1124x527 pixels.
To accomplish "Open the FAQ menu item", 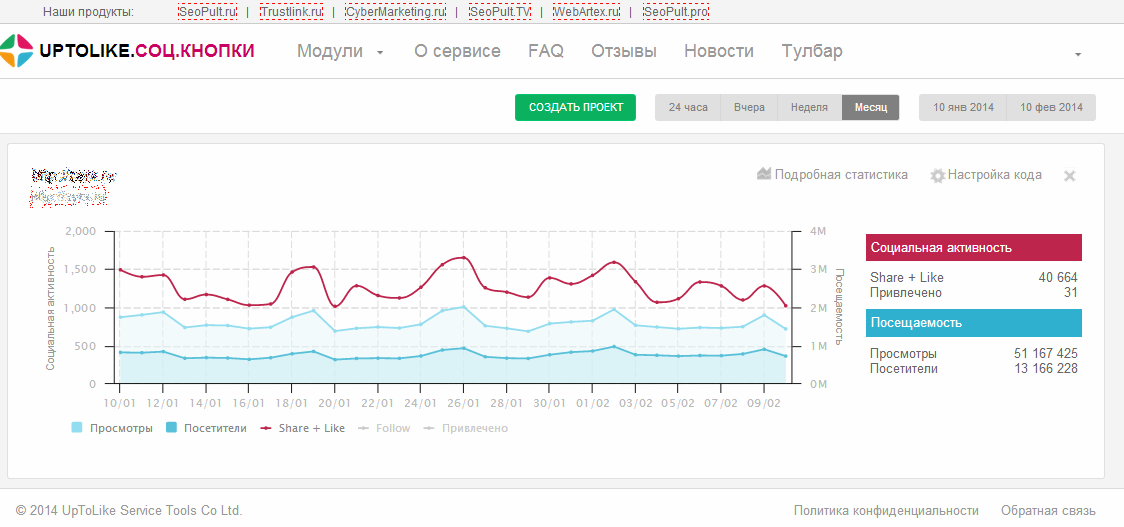I will click(x=546, y=51).
